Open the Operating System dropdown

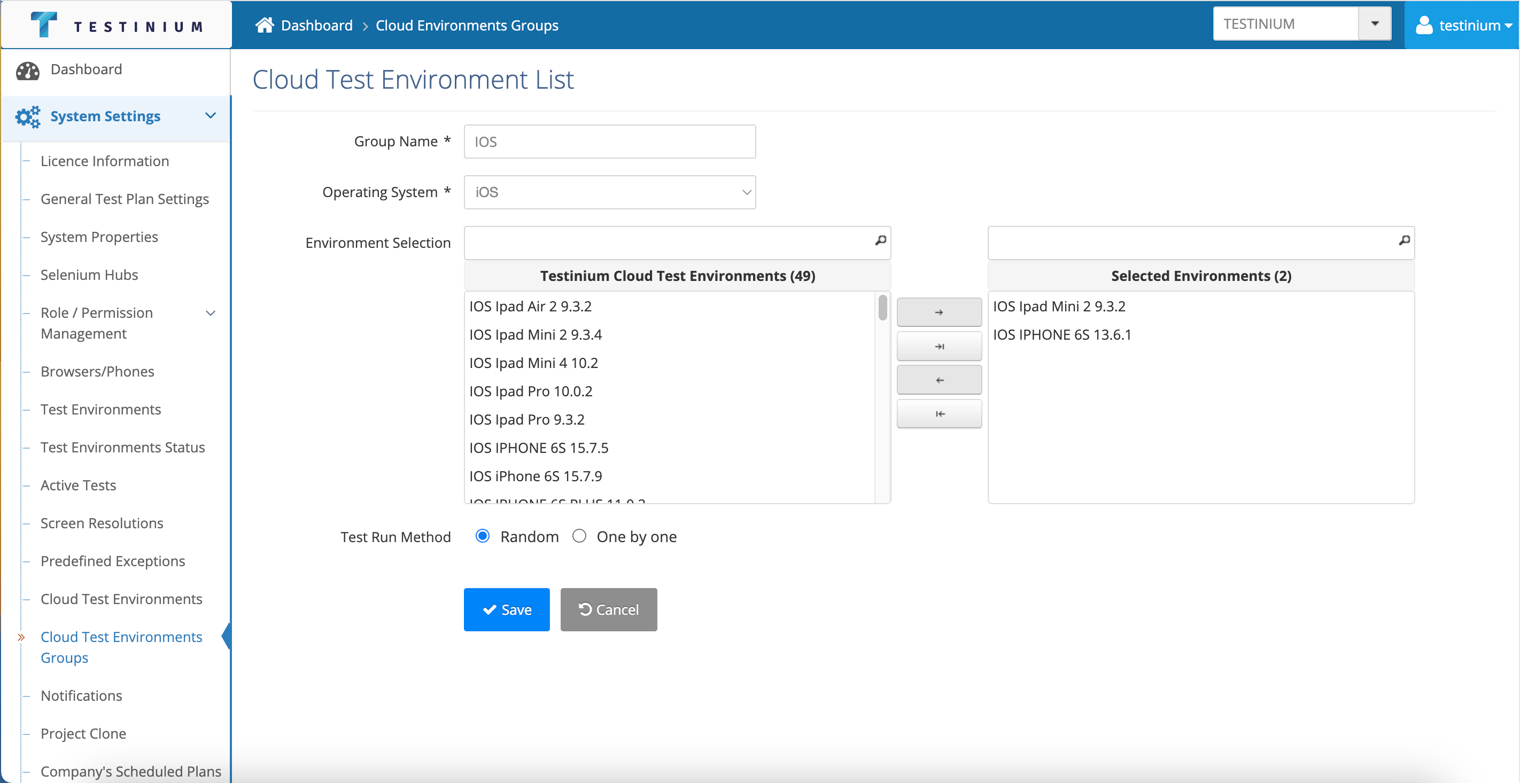[x=610, y=192]
